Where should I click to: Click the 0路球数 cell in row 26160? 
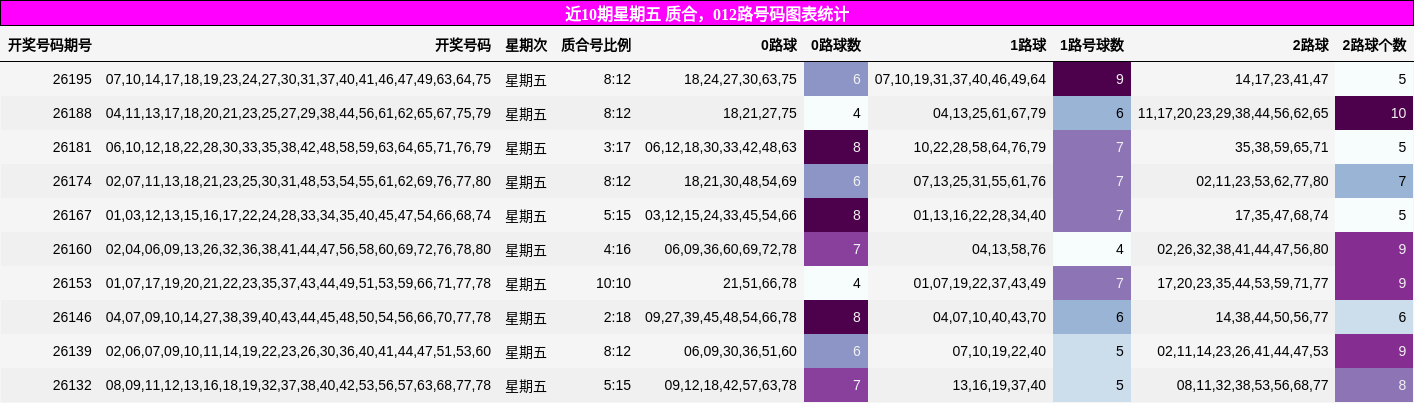(836, 249)
